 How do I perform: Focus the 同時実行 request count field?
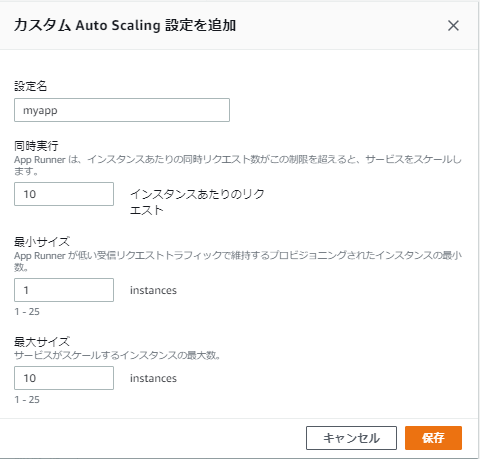[64, 194]
